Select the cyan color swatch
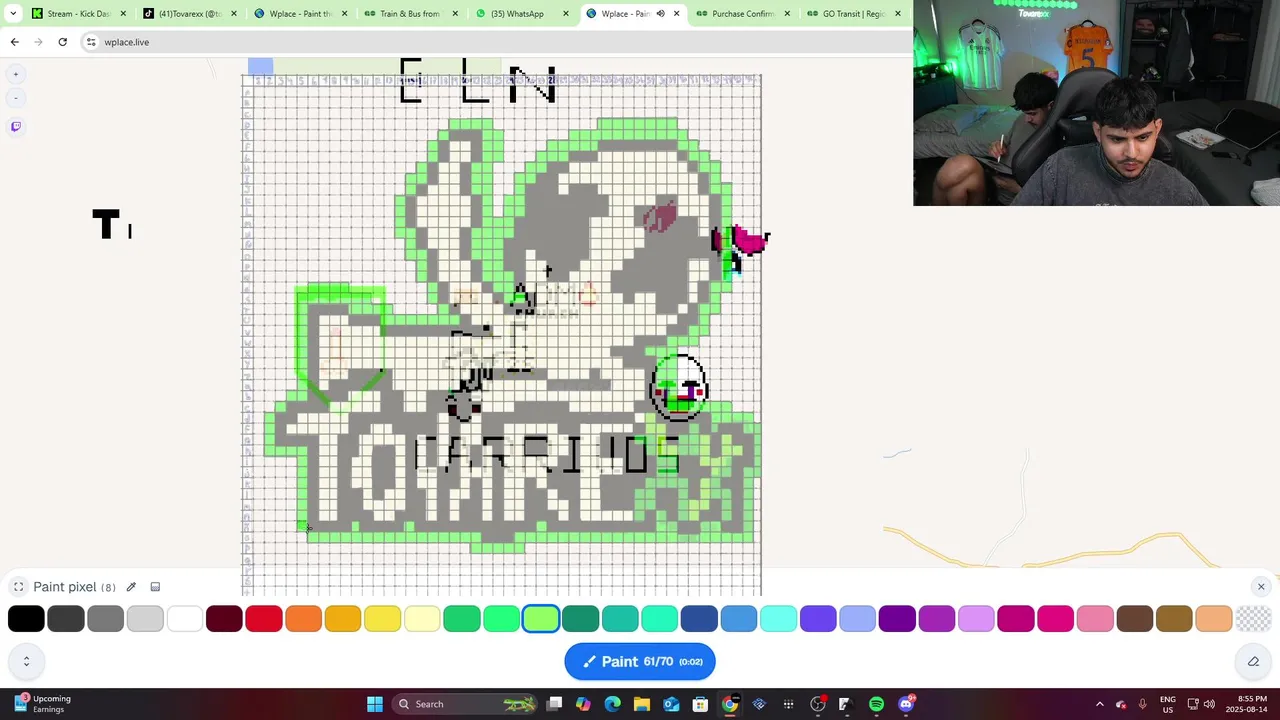Screen dimensions: 1280x720 pyautogui.click(x=779, y=619)
